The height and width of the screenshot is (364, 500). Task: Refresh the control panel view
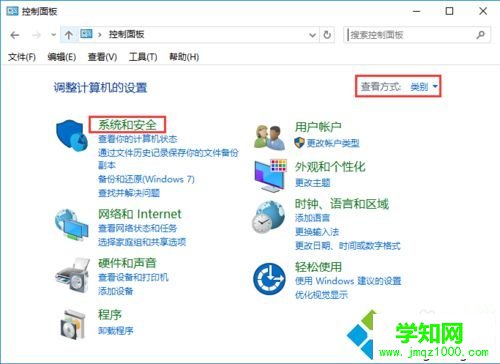[x=327, y=35]
